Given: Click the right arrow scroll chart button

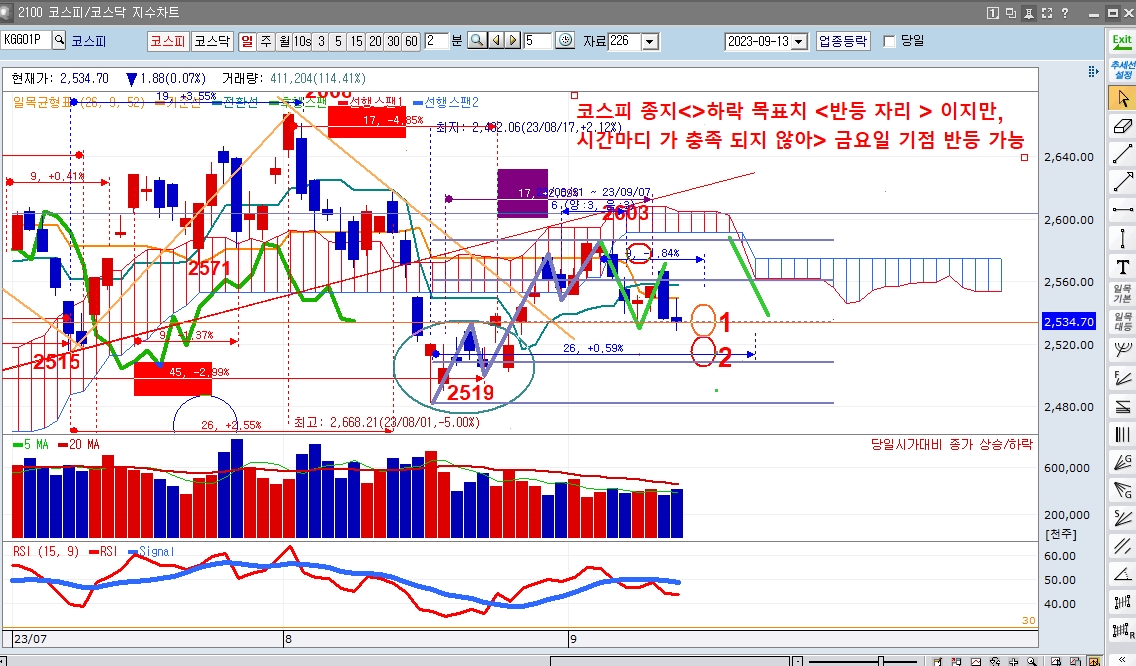Looking at the screenshot, I should [513, 41].
